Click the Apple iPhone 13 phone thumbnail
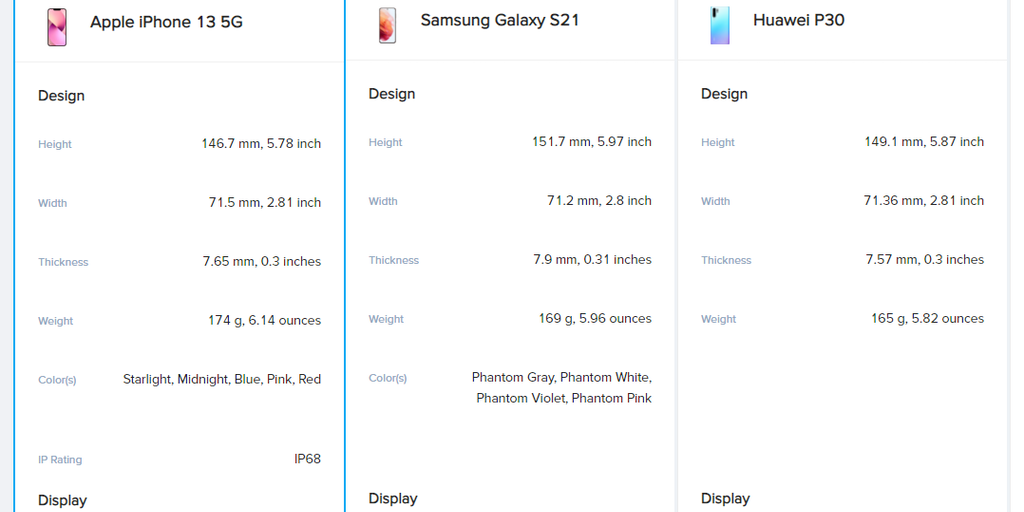 click(x=57, y=26)
